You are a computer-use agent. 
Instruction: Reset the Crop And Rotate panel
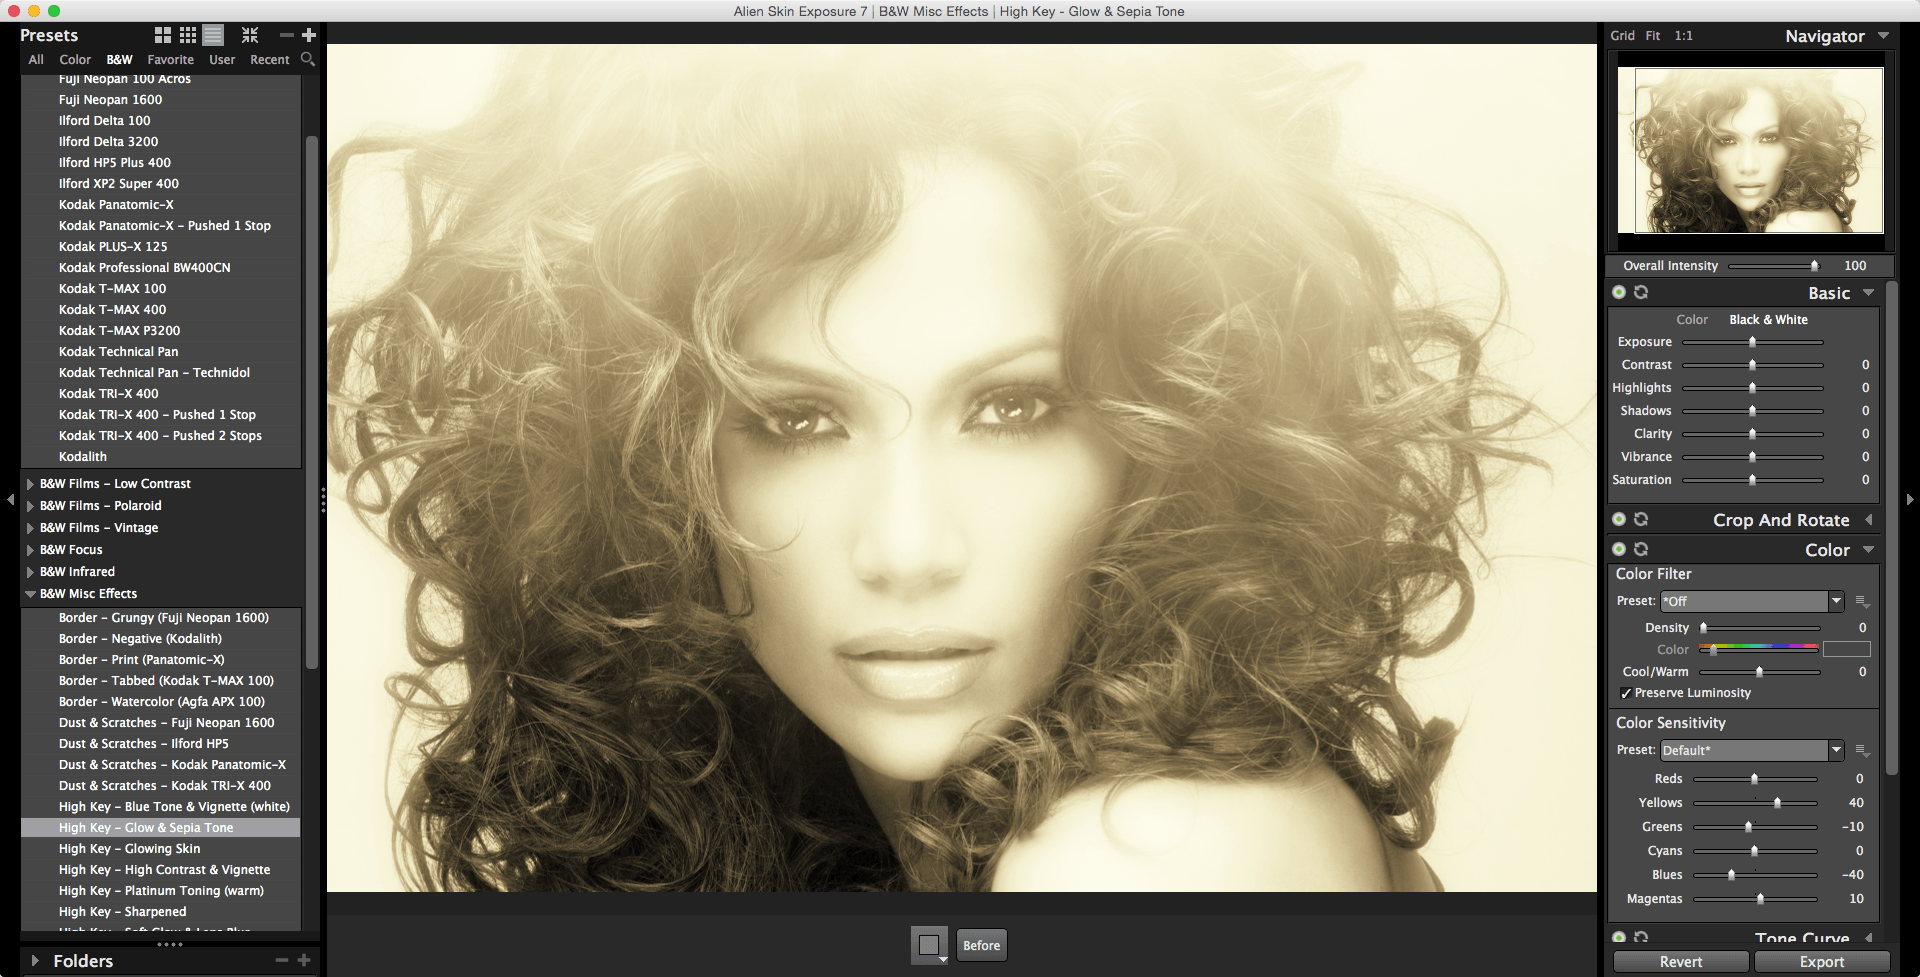(1641, 519)
